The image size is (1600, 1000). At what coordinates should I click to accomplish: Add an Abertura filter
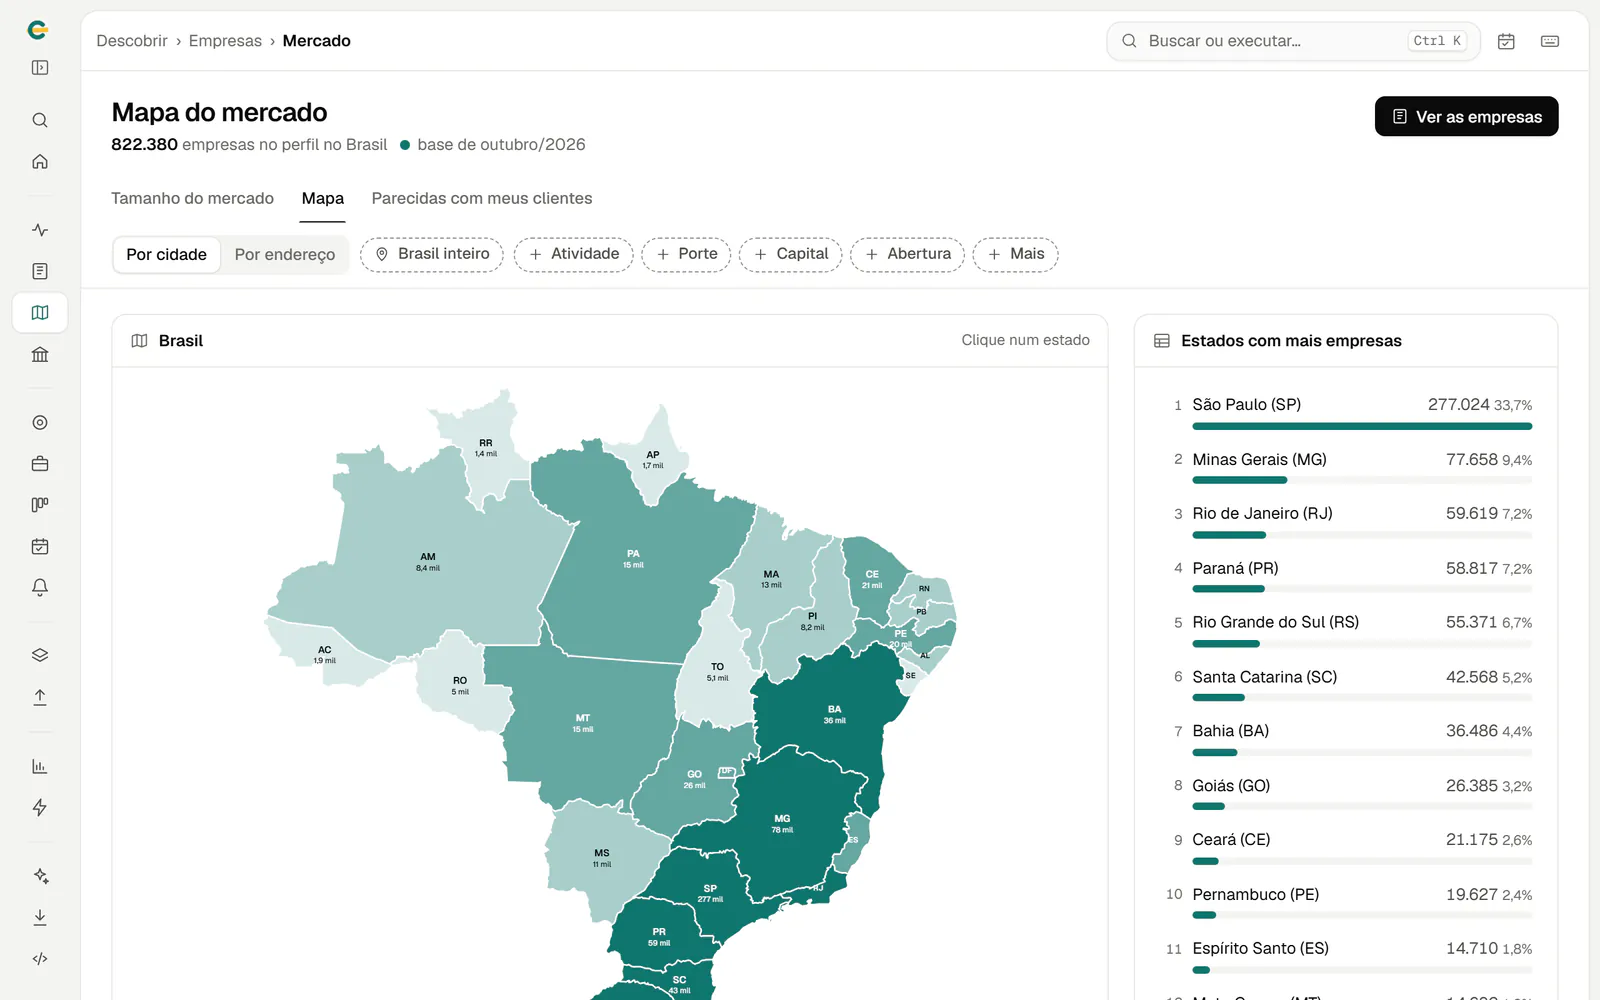coord(908,254)
